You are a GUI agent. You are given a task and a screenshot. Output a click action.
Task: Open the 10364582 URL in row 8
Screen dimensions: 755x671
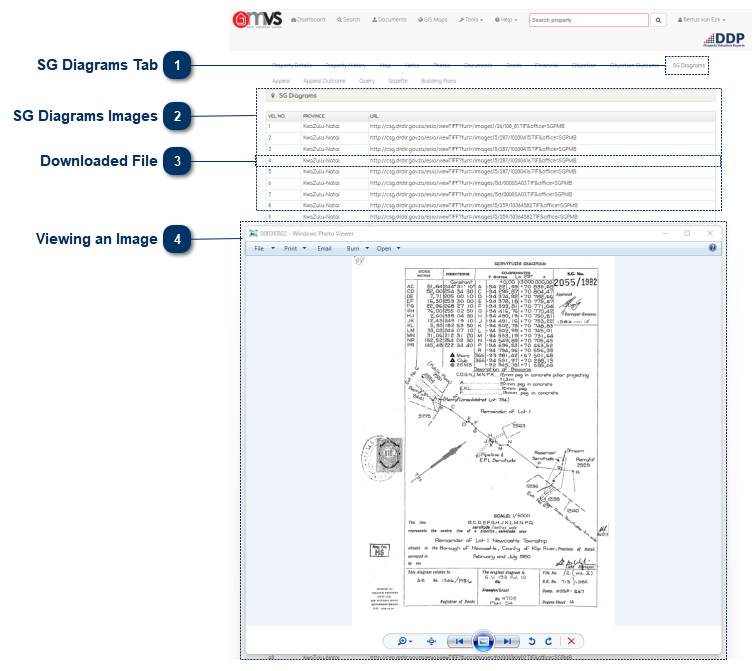pyautogui.click(x=473, y=206)
